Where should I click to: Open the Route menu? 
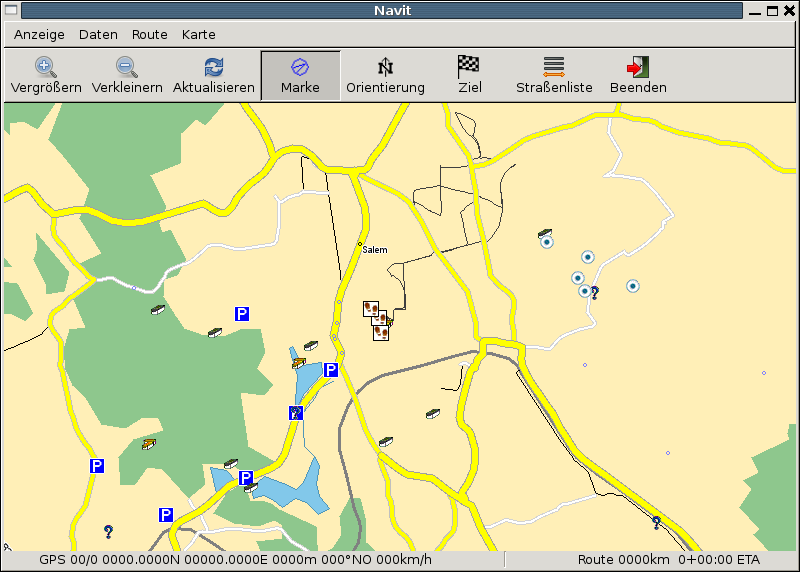[149, 35]
